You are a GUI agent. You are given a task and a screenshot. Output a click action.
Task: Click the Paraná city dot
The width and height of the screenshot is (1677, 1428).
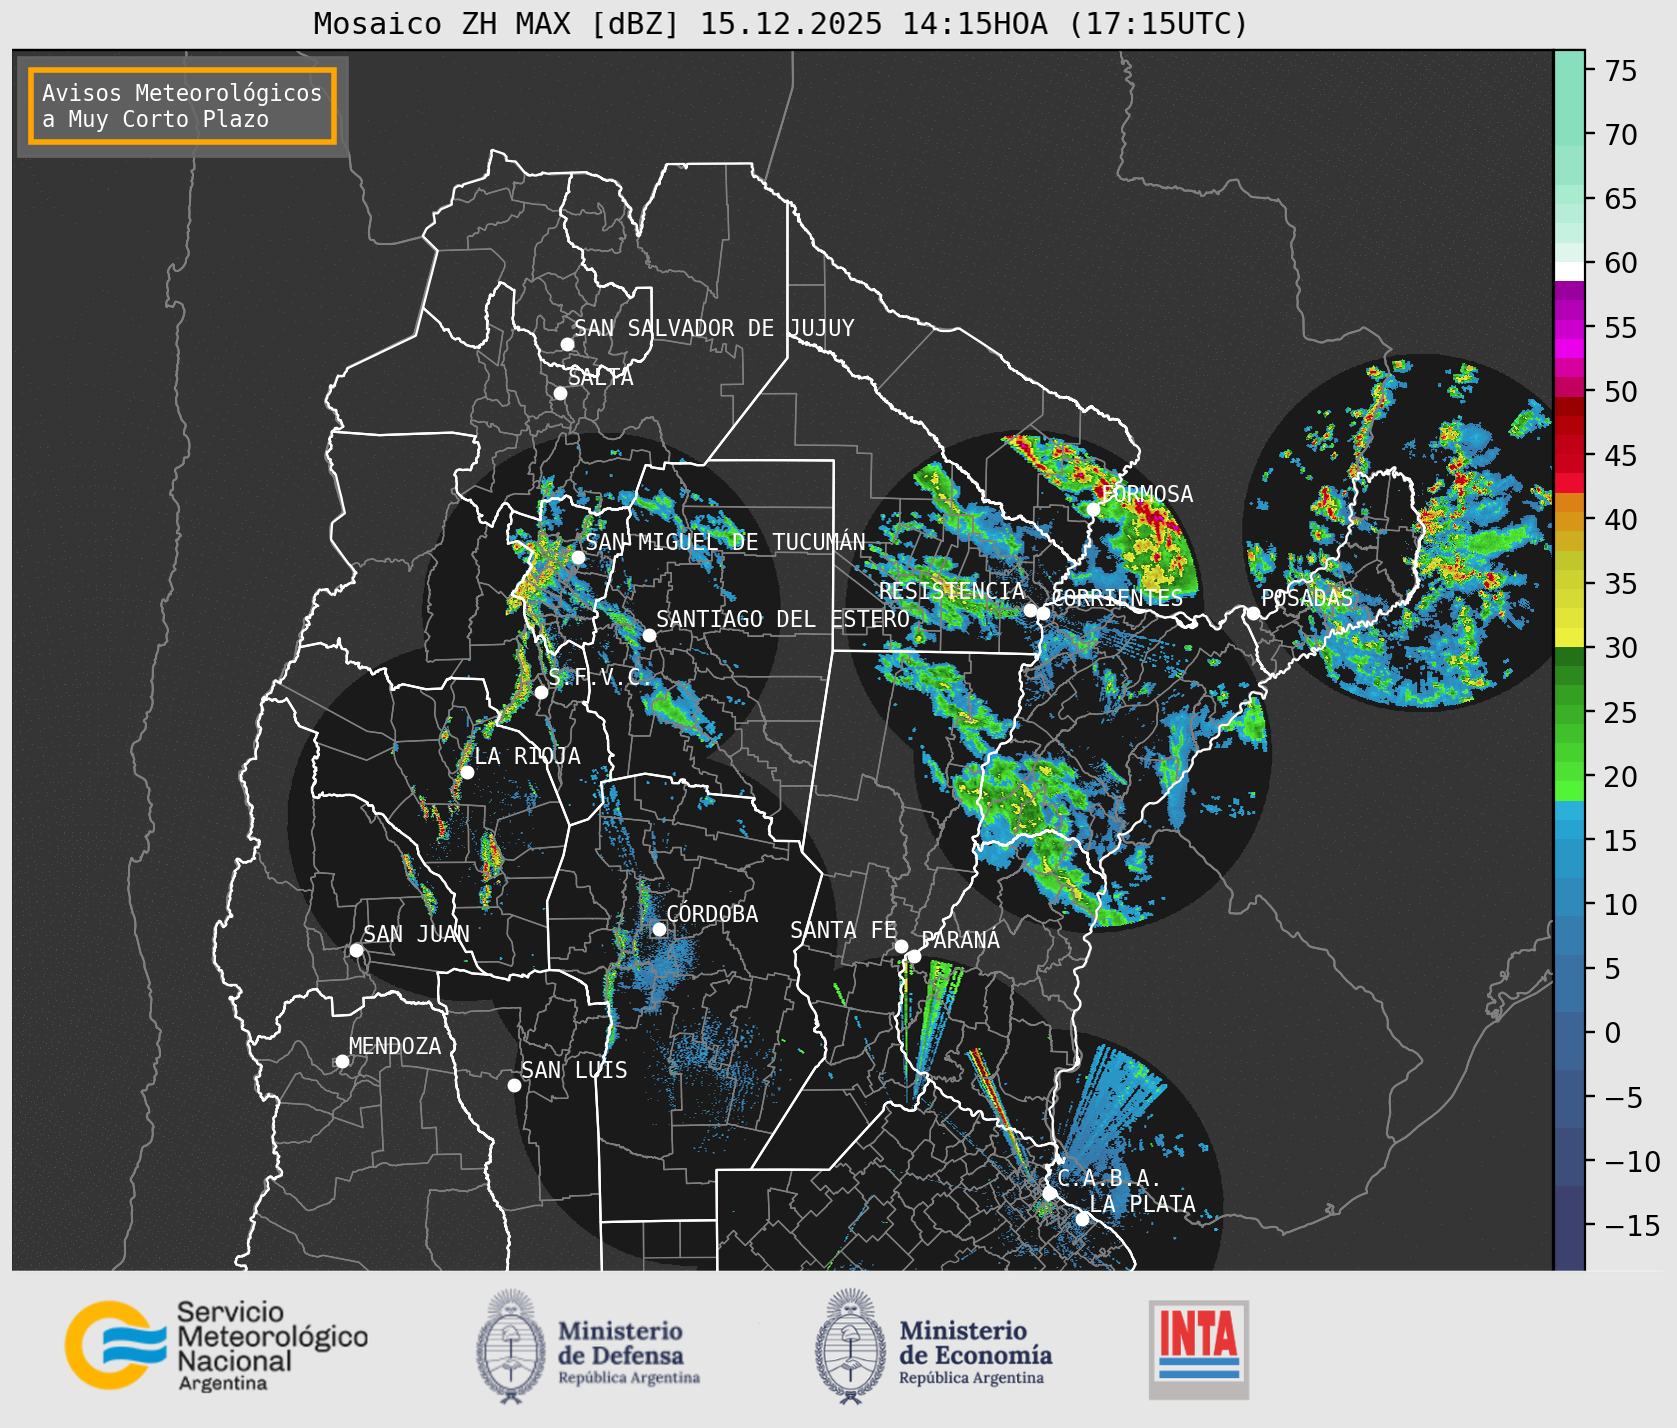[x=914, y=956]
